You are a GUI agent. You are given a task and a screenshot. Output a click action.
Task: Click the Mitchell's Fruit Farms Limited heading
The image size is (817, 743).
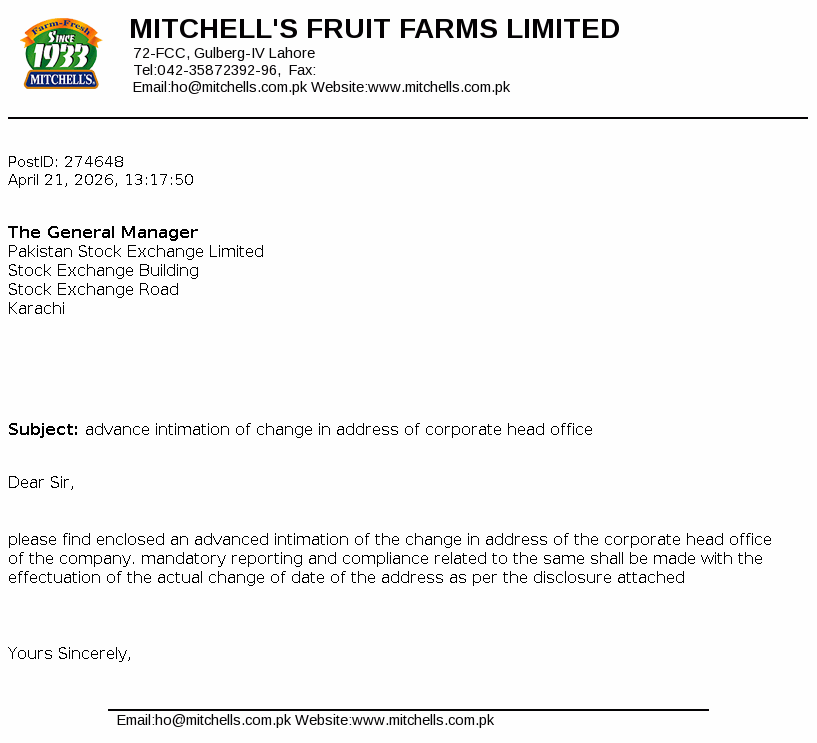pos(374,29)
